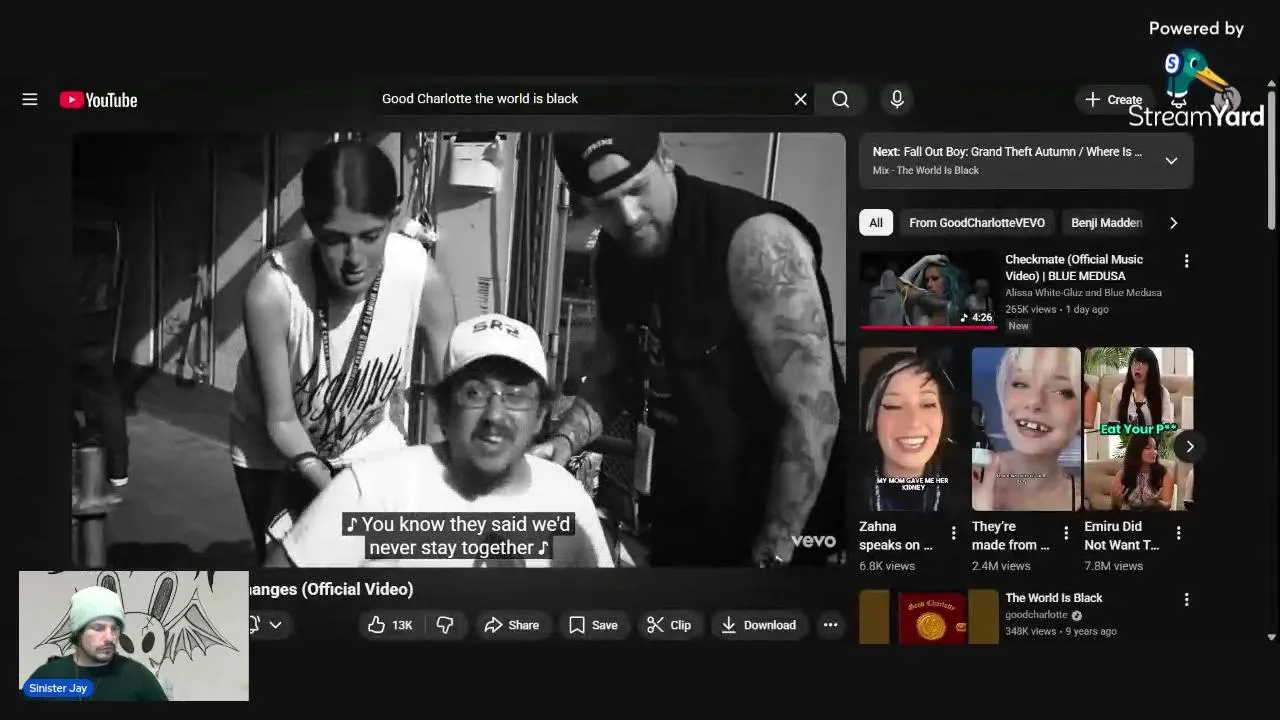Select From GoodCharlotteVEVO filter chip

[977, 223]
